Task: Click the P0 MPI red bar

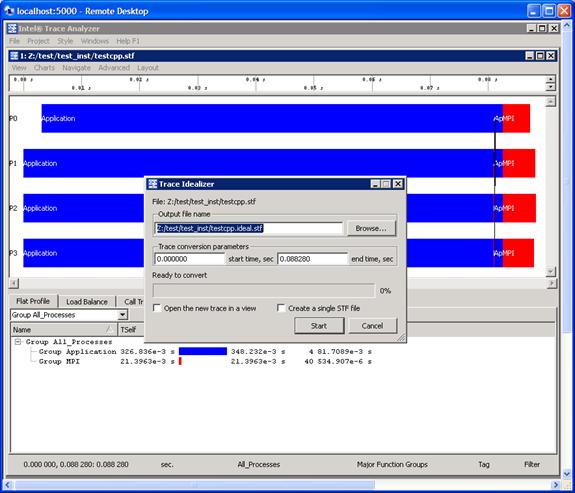Action: point(516,118)
